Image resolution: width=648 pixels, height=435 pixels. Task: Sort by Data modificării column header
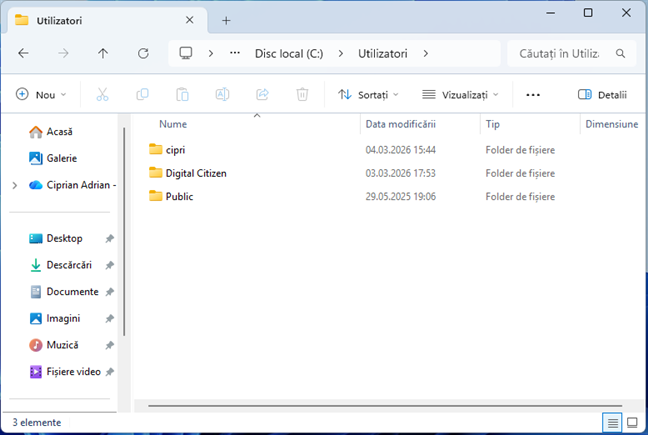pyautogui.click(x=400, y=124)
